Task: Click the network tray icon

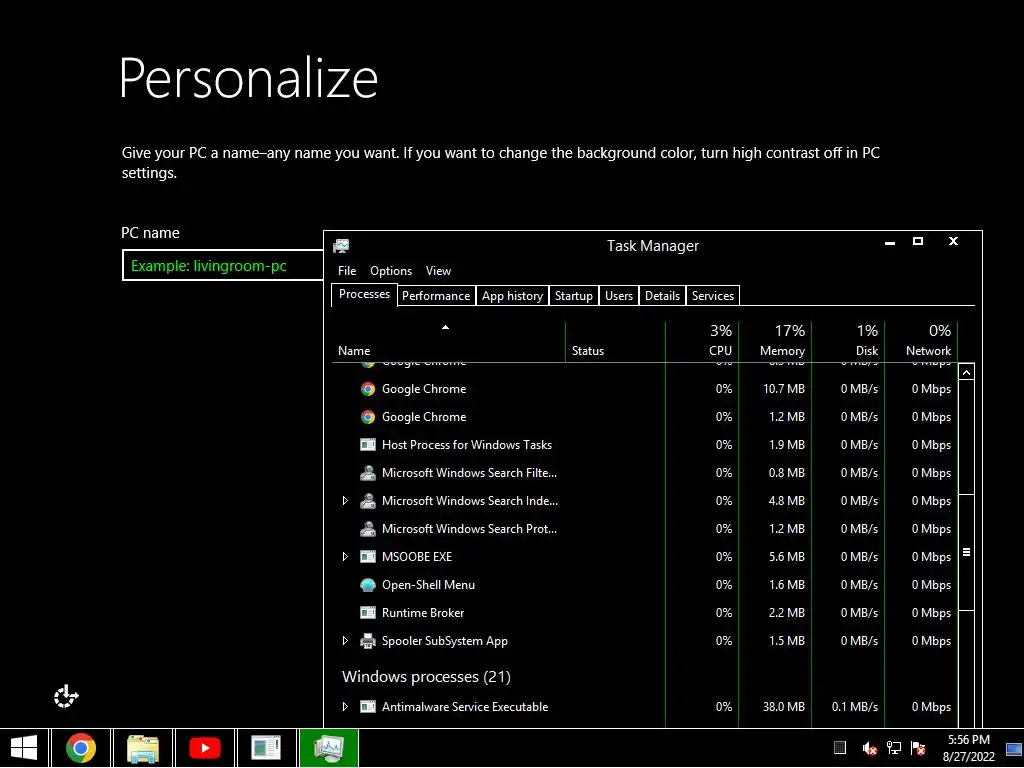Action: (x=893, y=748)
